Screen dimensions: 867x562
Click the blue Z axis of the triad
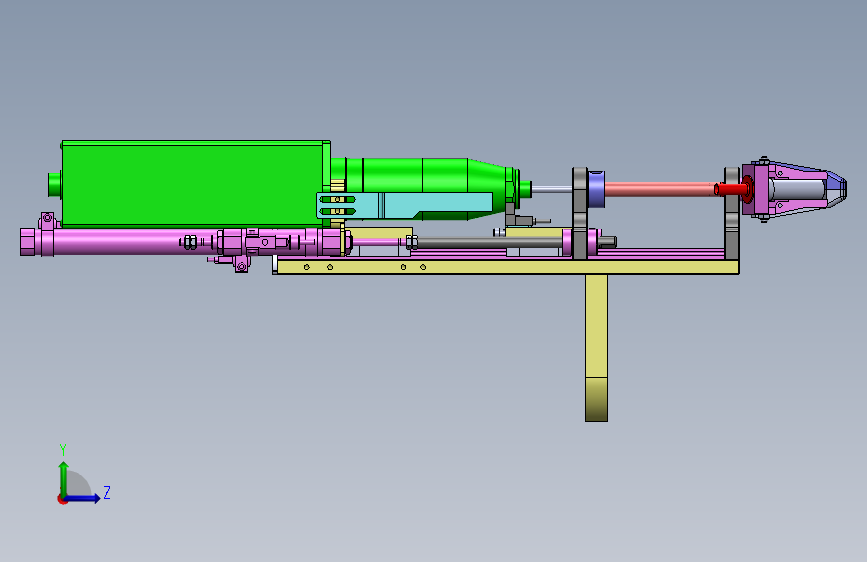point(82,498)
